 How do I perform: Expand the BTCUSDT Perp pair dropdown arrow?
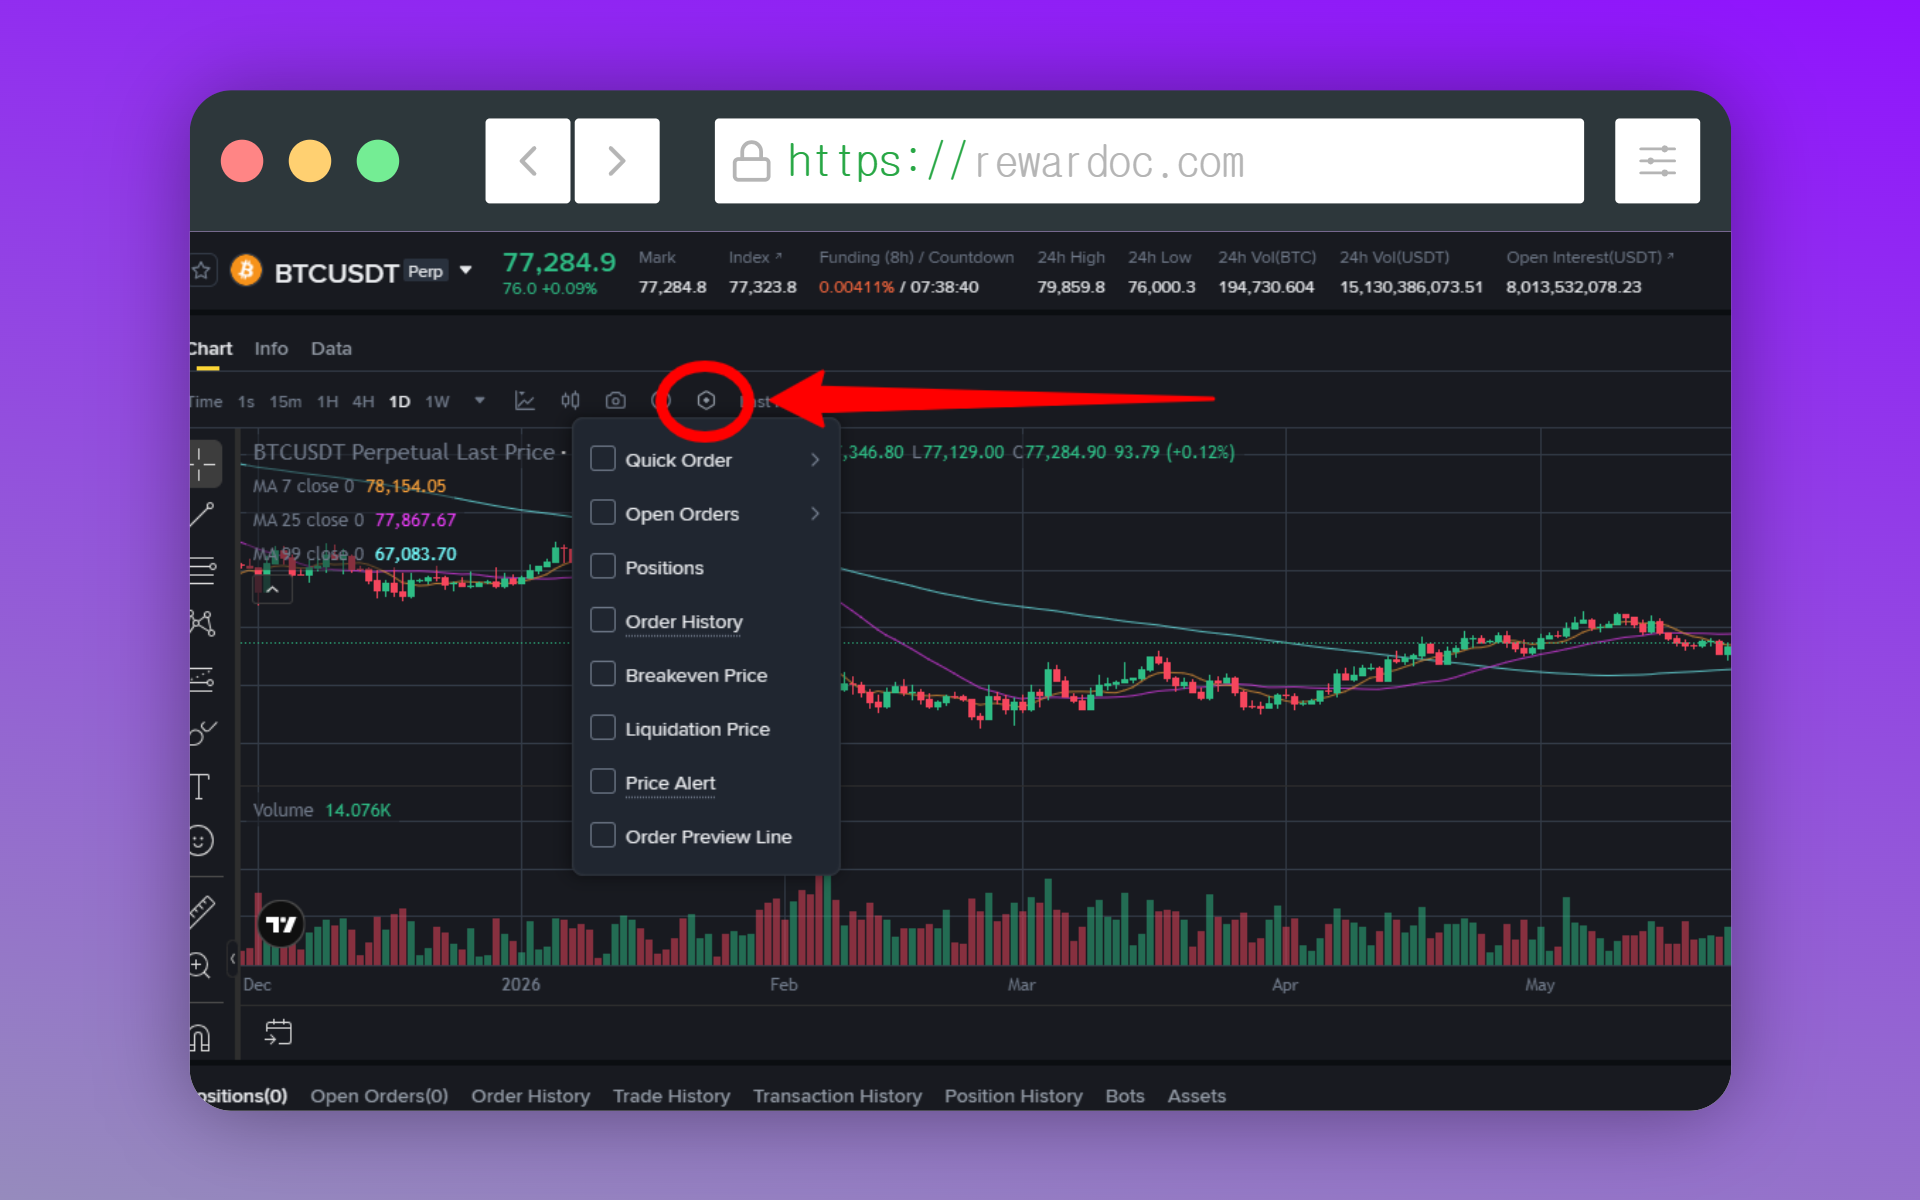[x=465, y=271]
